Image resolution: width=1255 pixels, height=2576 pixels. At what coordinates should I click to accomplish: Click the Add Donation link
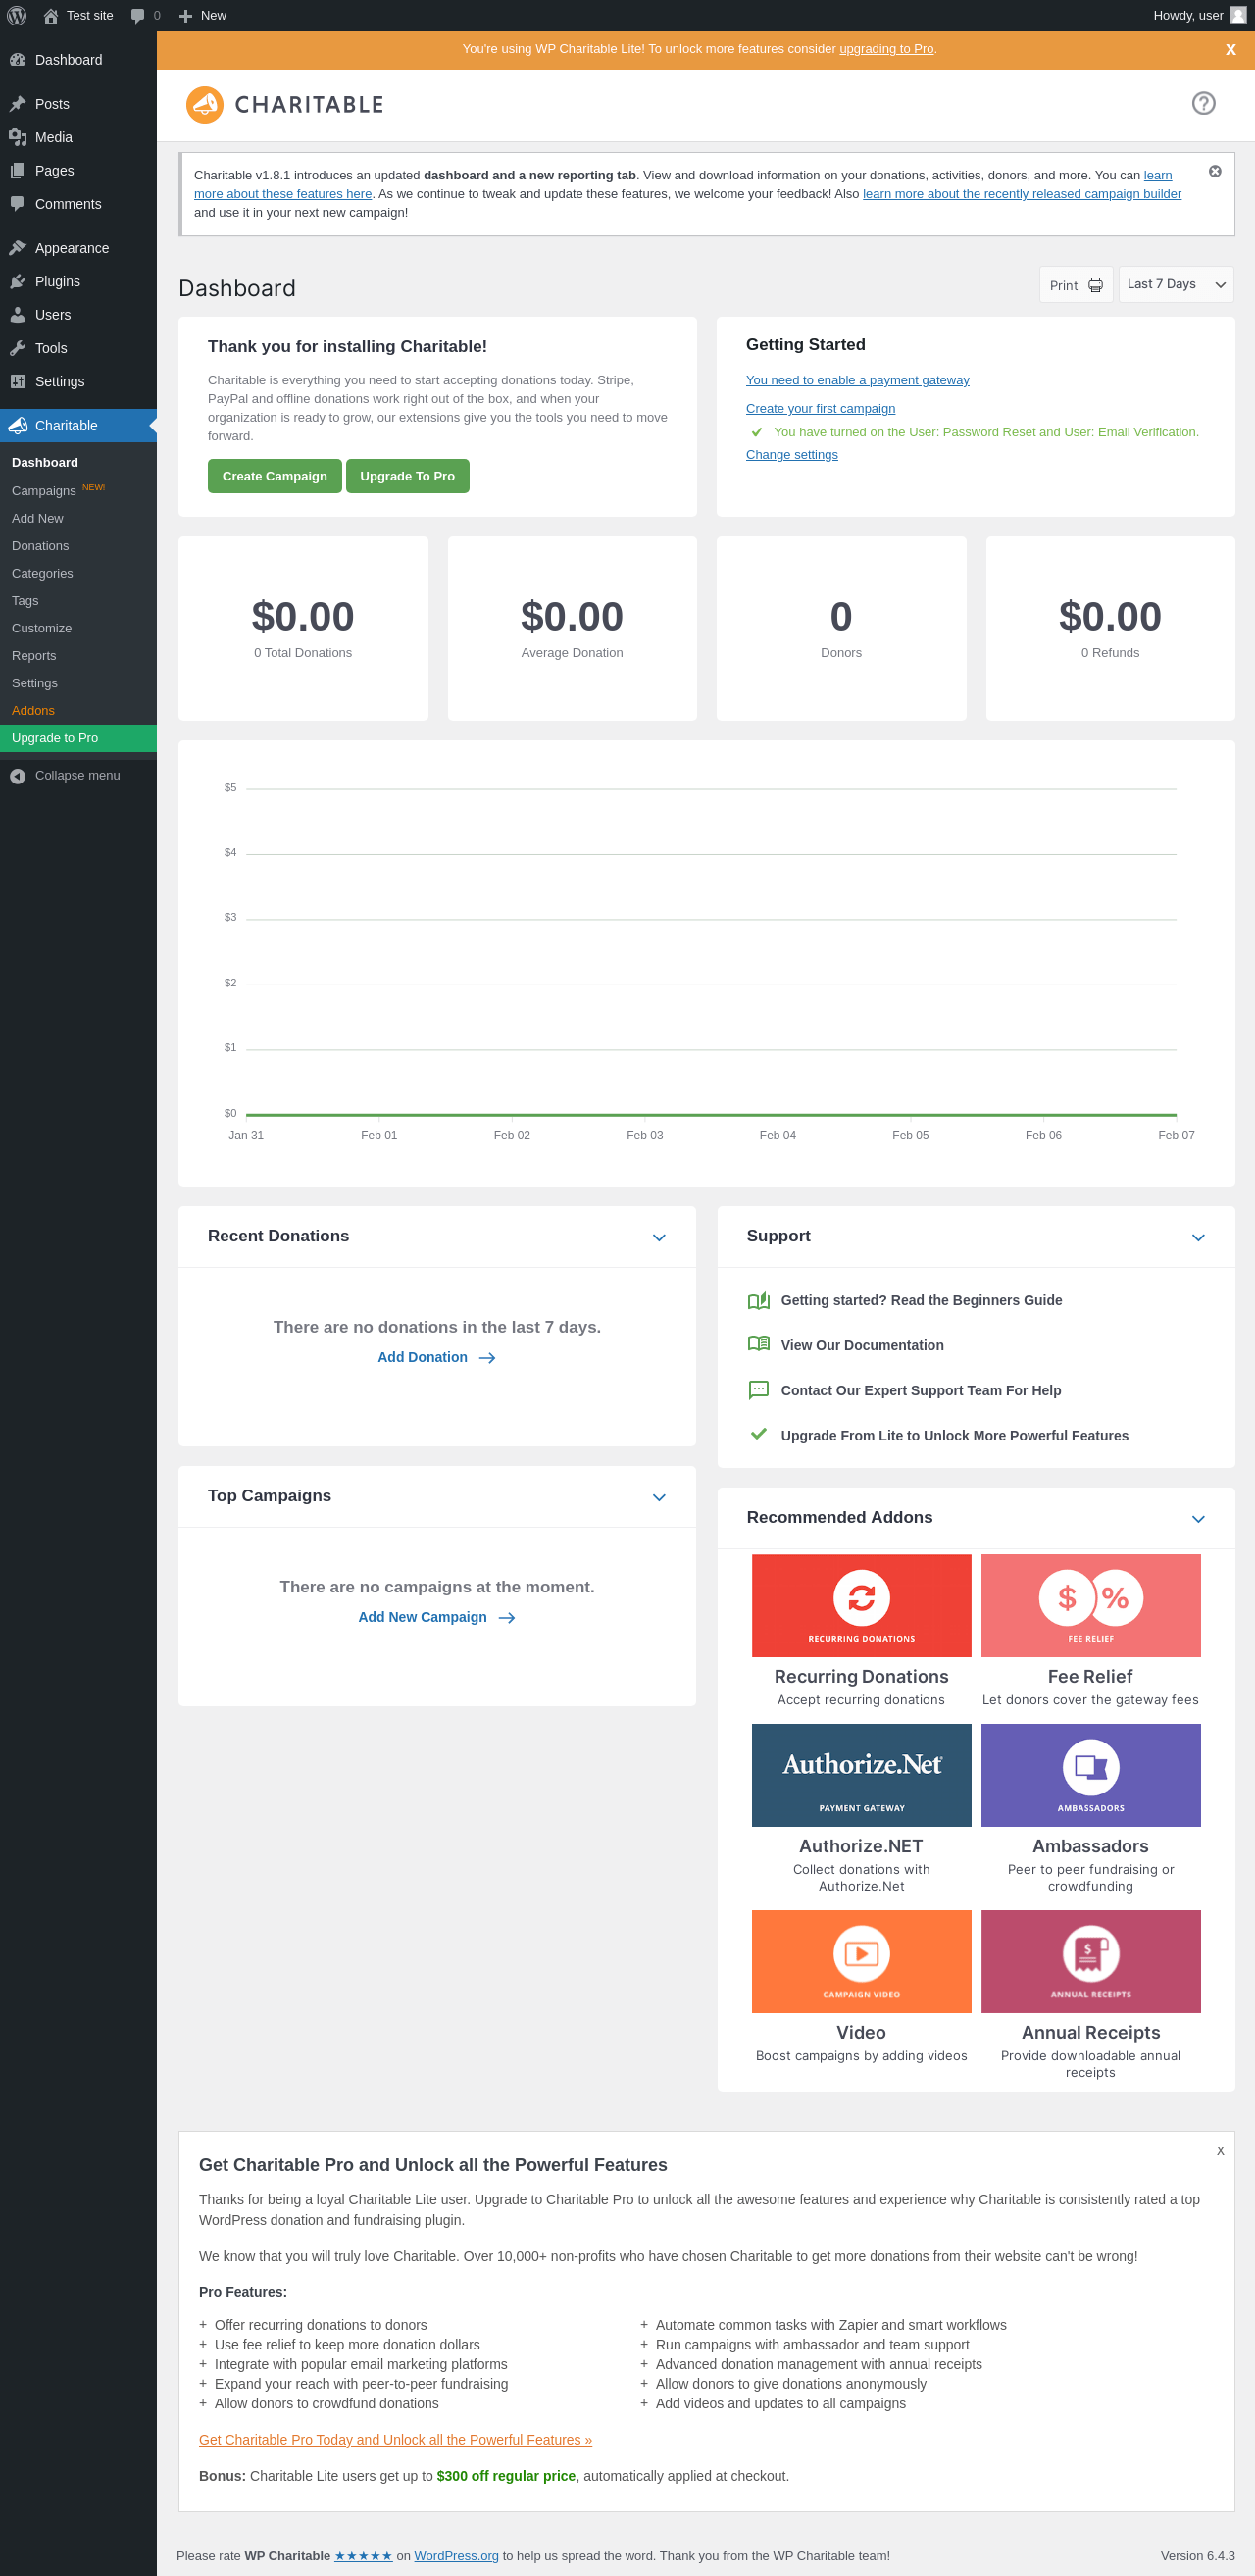pyautogui.click(x=436, y=1357)
